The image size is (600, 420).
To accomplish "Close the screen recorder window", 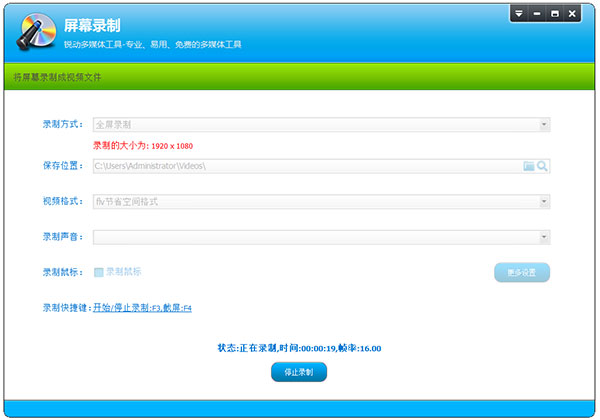I will point(572,14).
